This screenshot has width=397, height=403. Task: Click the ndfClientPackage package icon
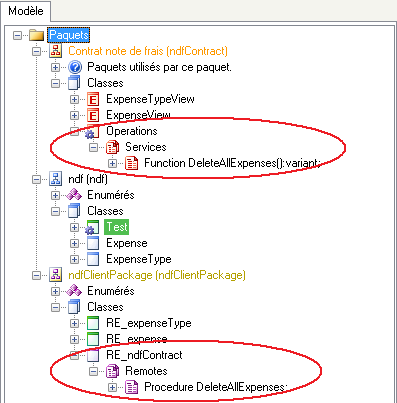pos(55,275)
